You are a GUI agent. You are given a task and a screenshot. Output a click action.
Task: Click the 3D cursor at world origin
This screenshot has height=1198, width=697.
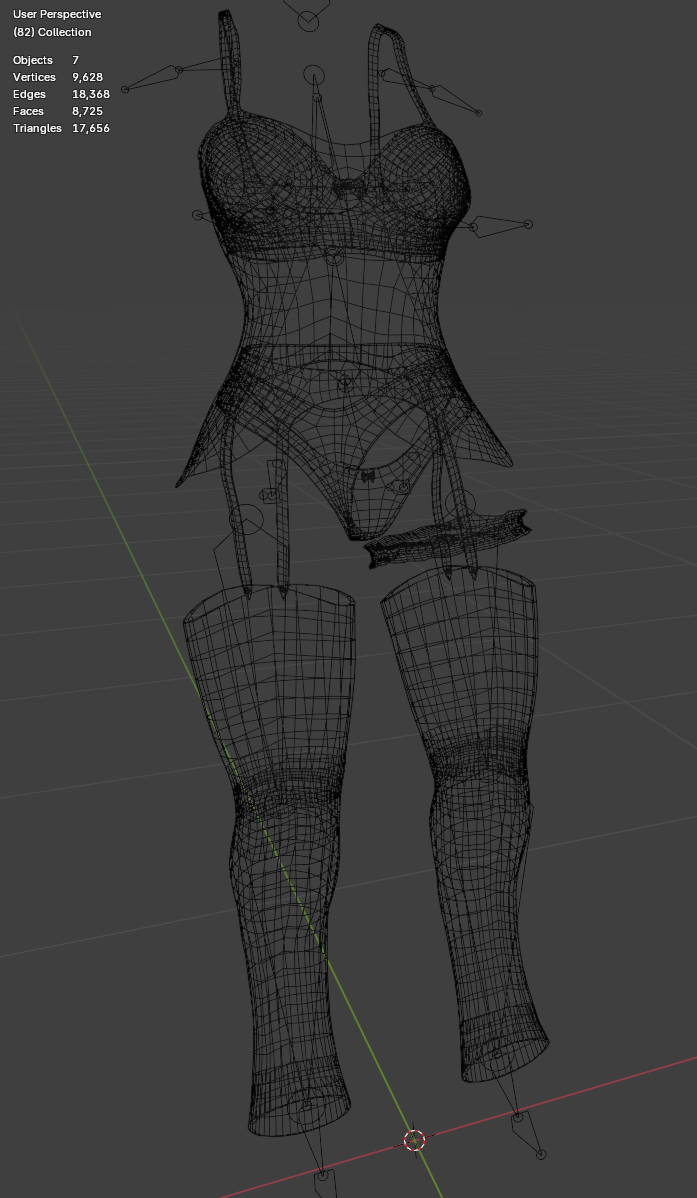click(414, 1139)
